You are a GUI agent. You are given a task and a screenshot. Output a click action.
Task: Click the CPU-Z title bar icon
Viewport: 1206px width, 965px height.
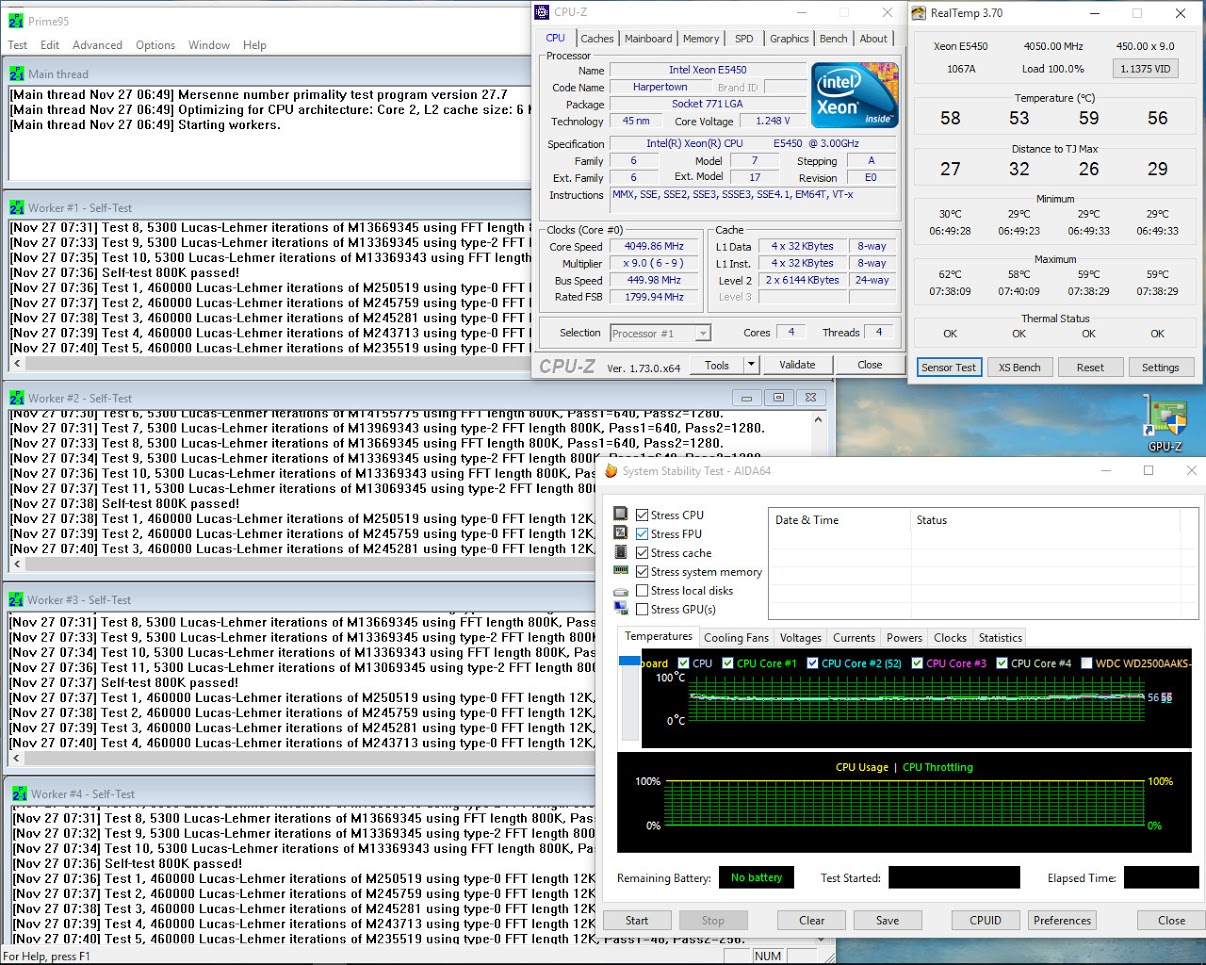coord(542,12)
